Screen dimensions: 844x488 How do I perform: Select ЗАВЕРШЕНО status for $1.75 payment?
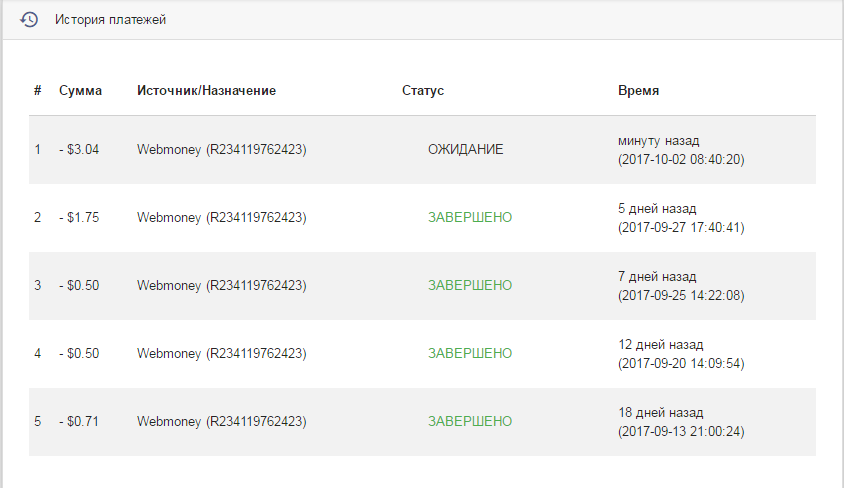[x=470, y=217]
